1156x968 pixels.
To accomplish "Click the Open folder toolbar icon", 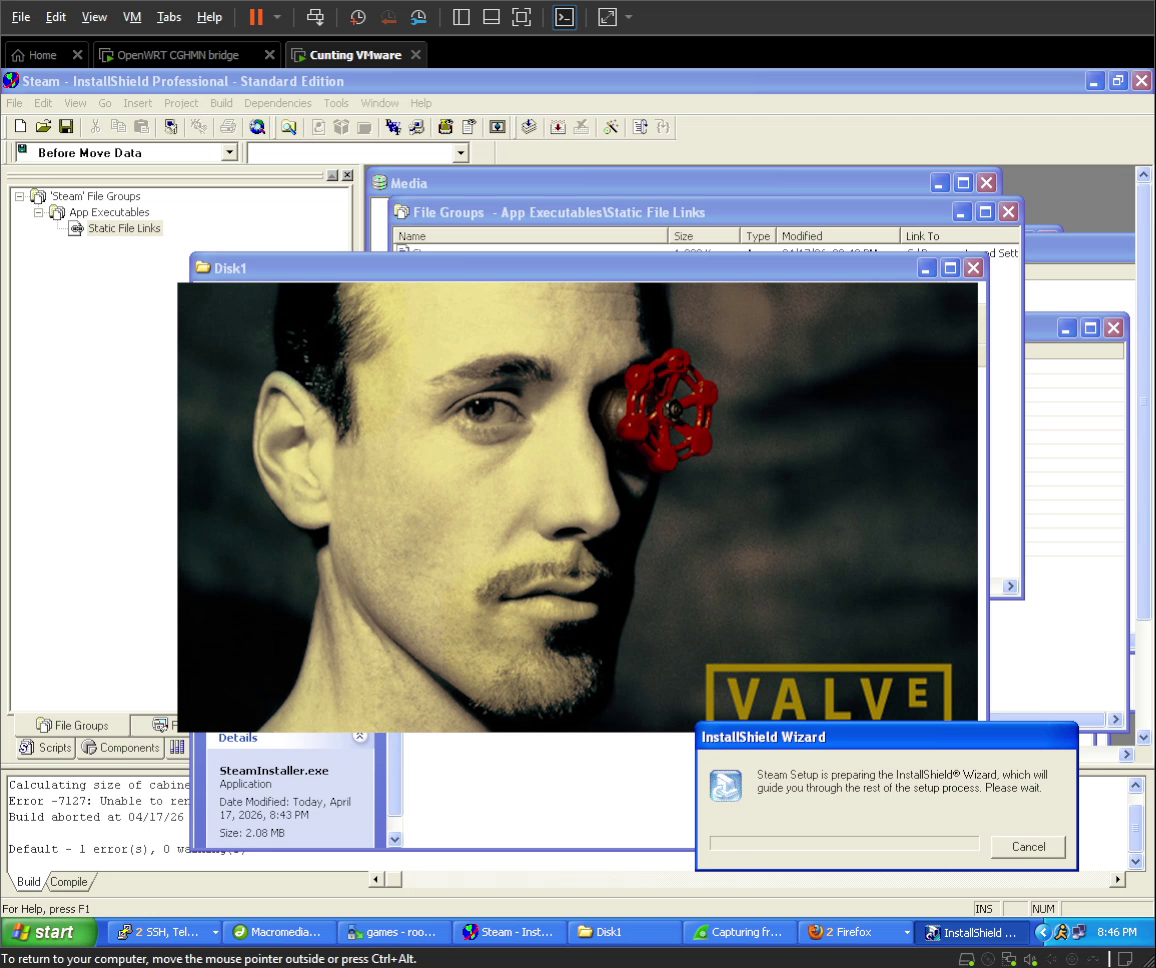I will click(43, 127).
